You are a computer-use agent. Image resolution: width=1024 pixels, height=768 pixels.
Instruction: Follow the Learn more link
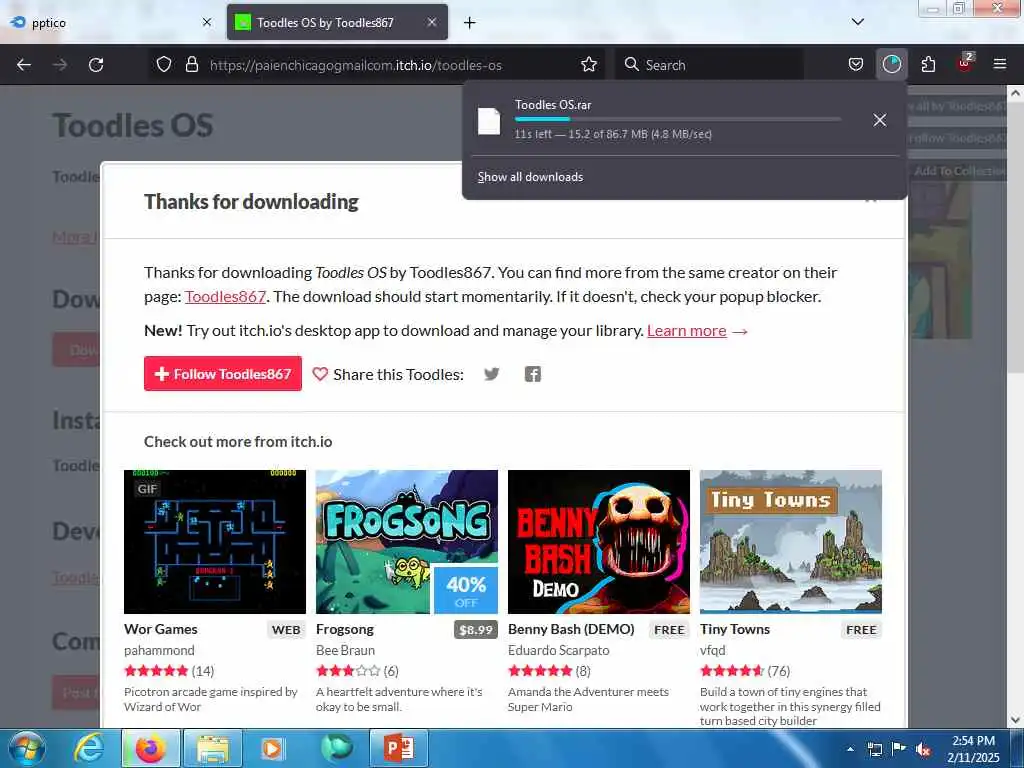(687, 330)
